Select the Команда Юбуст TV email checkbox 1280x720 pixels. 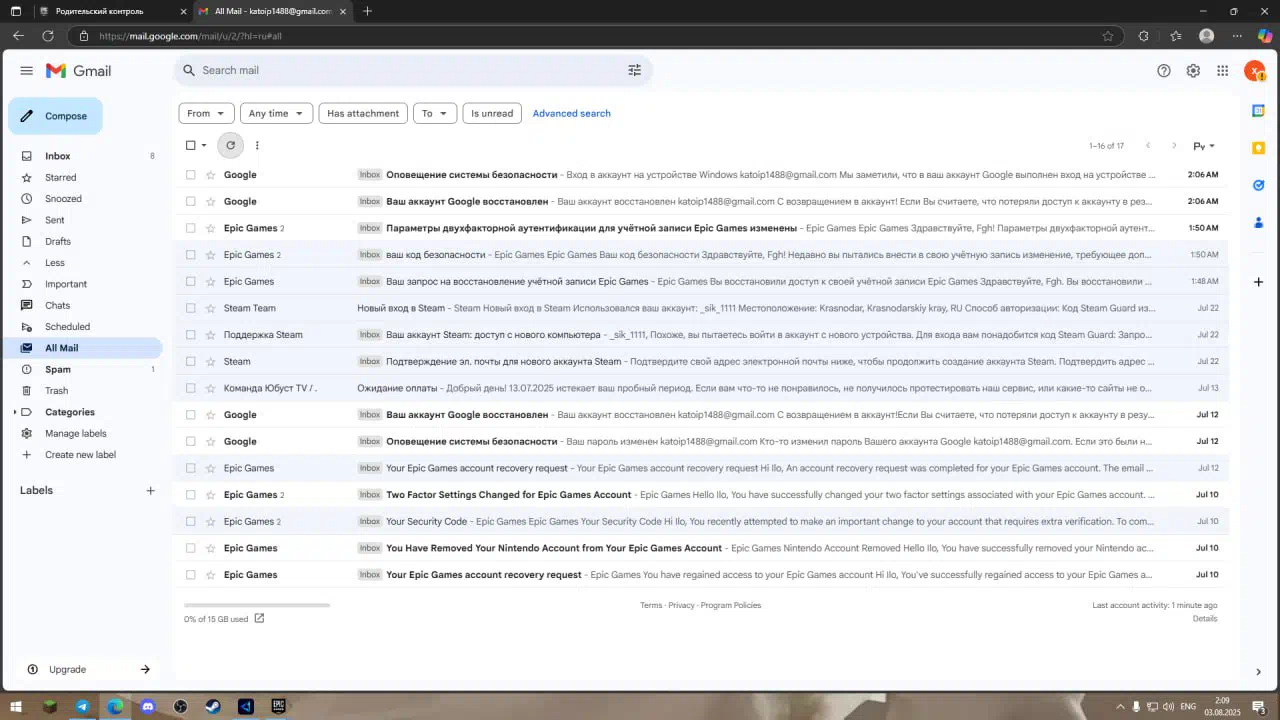pyautogui.click(x=191, y=388)
